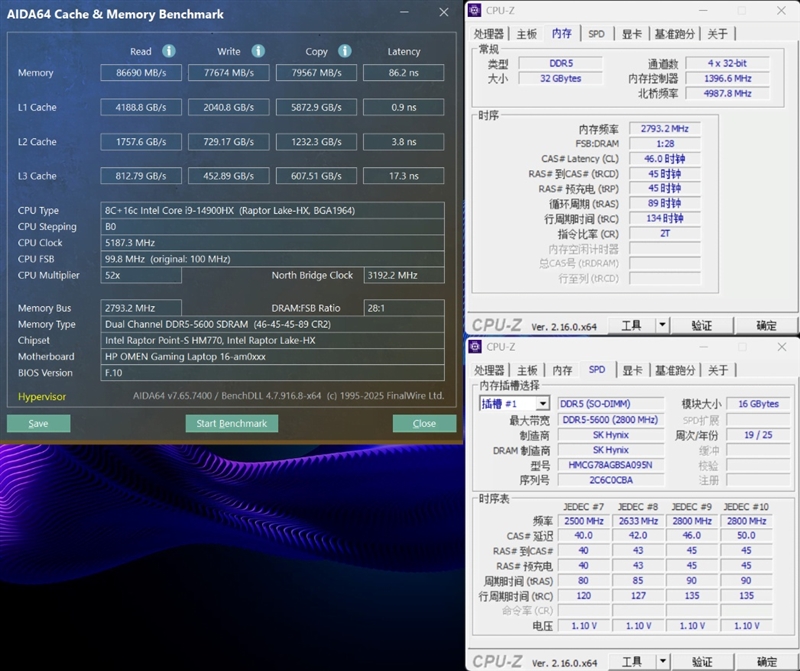Screen dimensions: 800x671
Task: Click the Save button in AIDA64
Action: [37, 423]
